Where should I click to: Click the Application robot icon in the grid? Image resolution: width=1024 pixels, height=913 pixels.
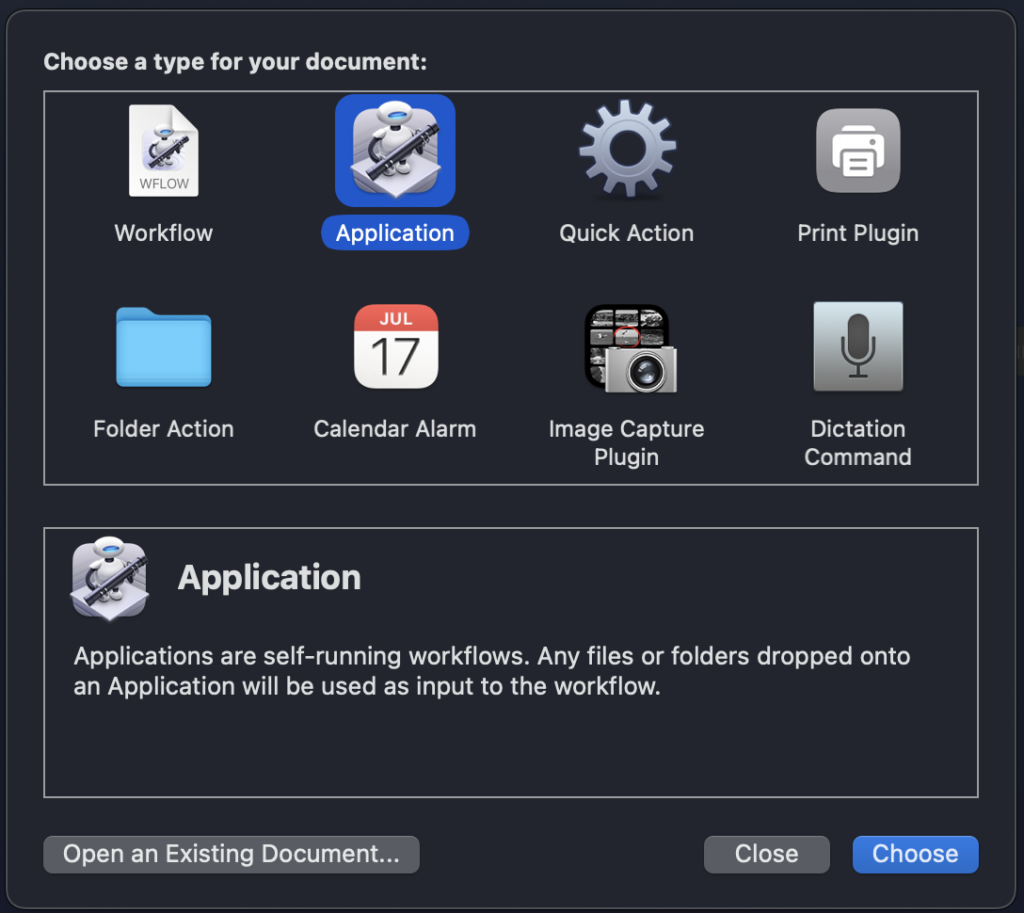tap(395, 150)
